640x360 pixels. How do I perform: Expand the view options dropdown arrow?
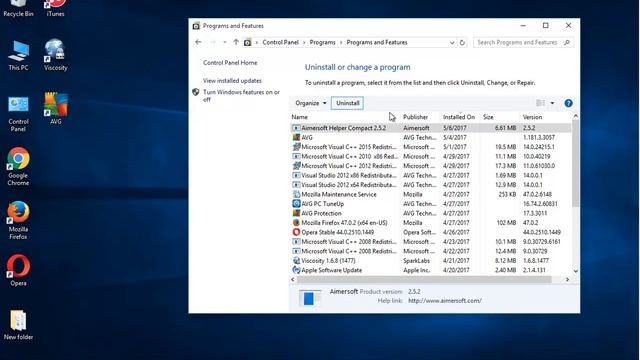click(x=552, y=103)
